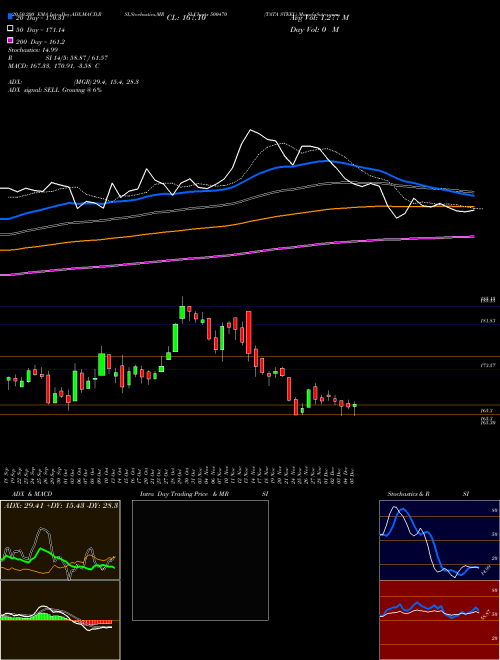
Task: Click the ADX +DY -DY readout header
Action: coord(61,505)
